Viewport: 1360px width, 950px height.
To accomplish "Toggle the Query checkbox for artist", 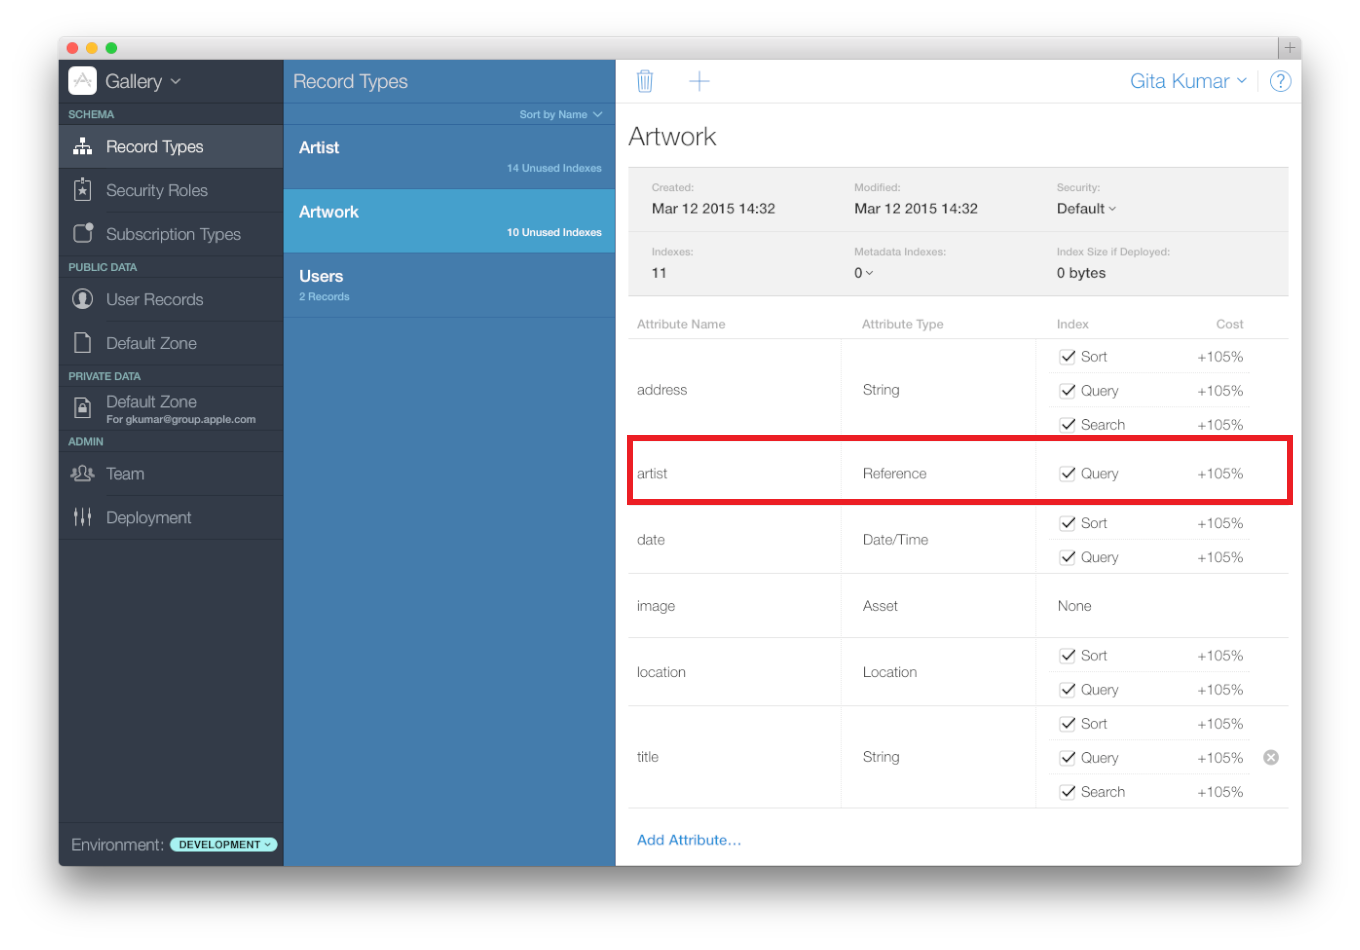I will [x=1068, y=474].
